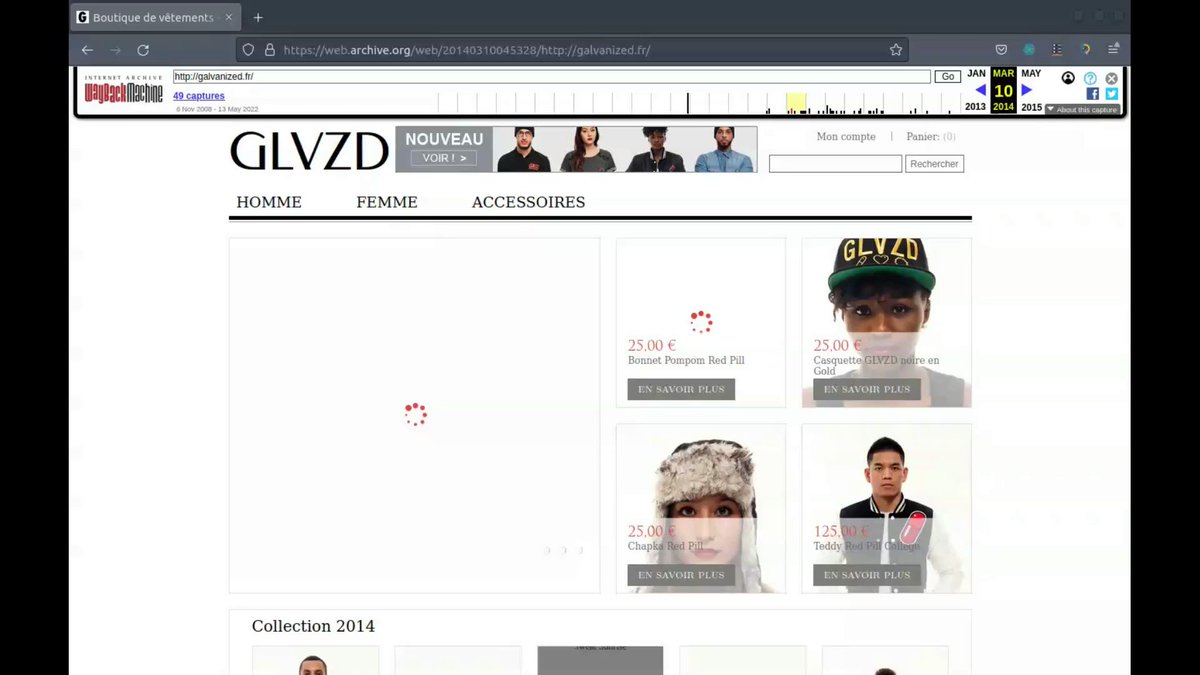Click the NOUVEAU VOIR banner button
The image size is (1200, 675).
tap(443, 158)
